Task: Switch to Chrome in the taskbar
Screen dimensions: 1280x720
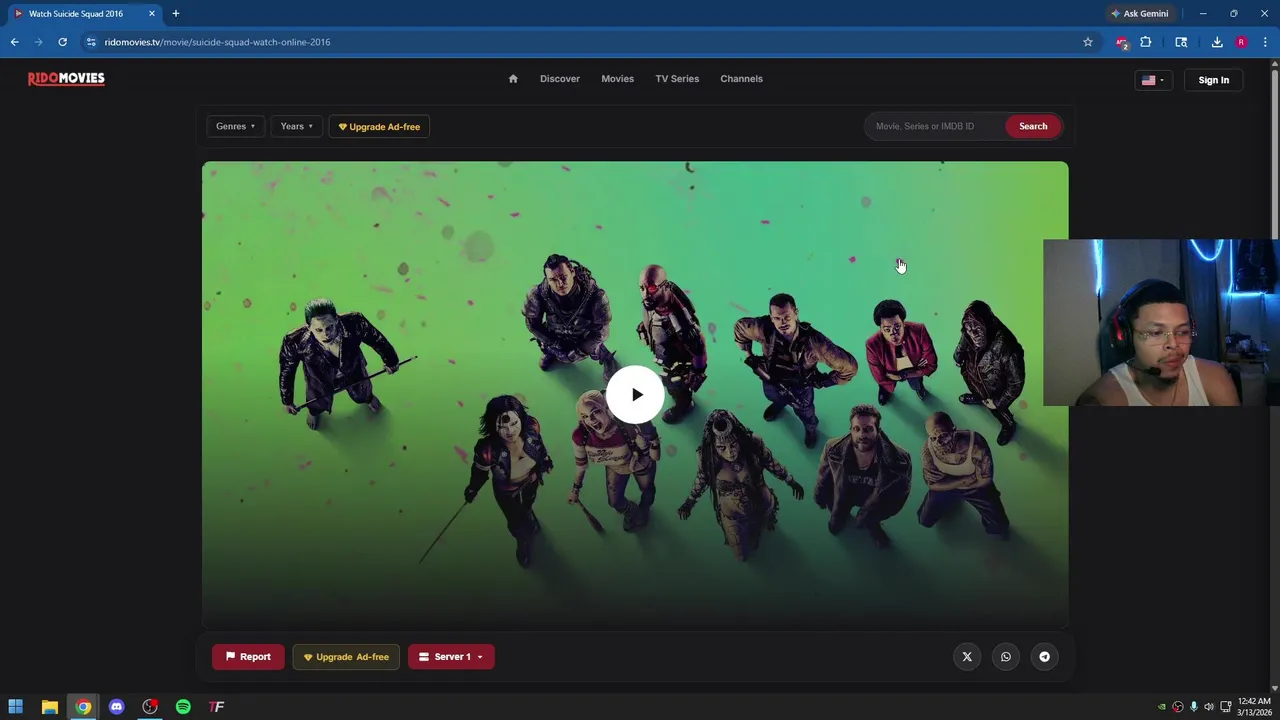Action: point(83,707)
